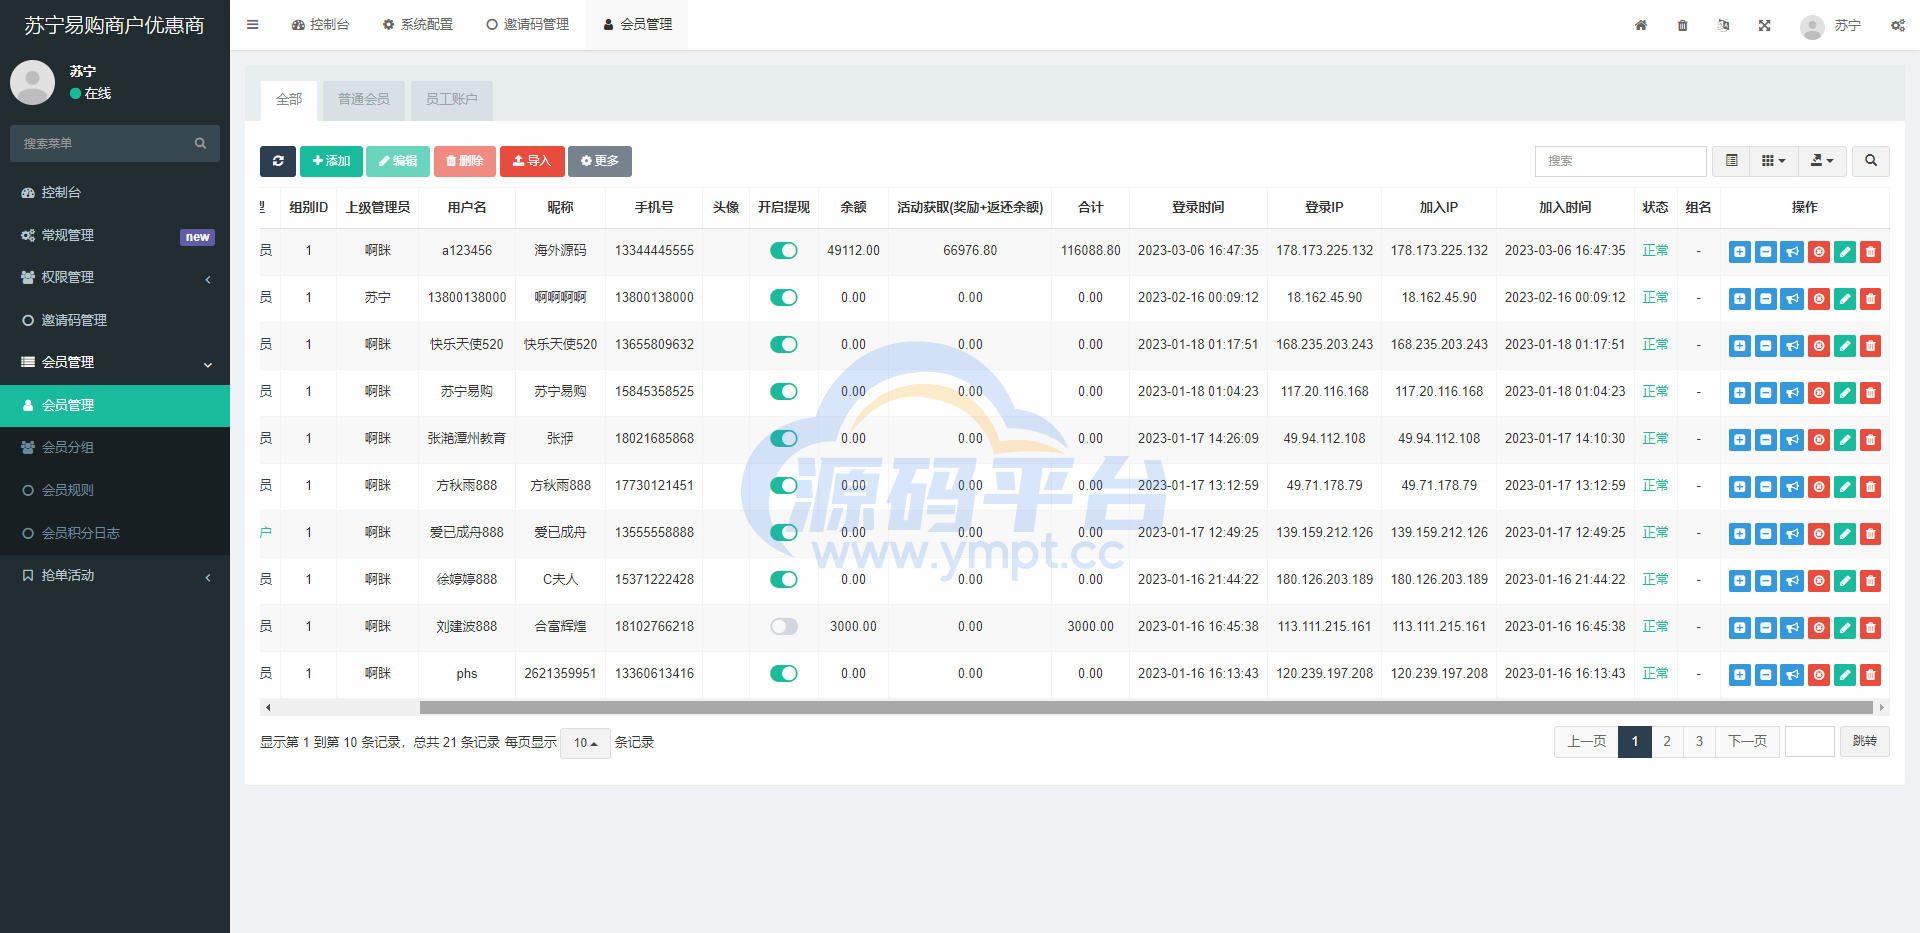This screenshot has width=1920, height=933.
Task: Click green edit pencil for 徐婷婷888 row
Action: click(1845, 581)
